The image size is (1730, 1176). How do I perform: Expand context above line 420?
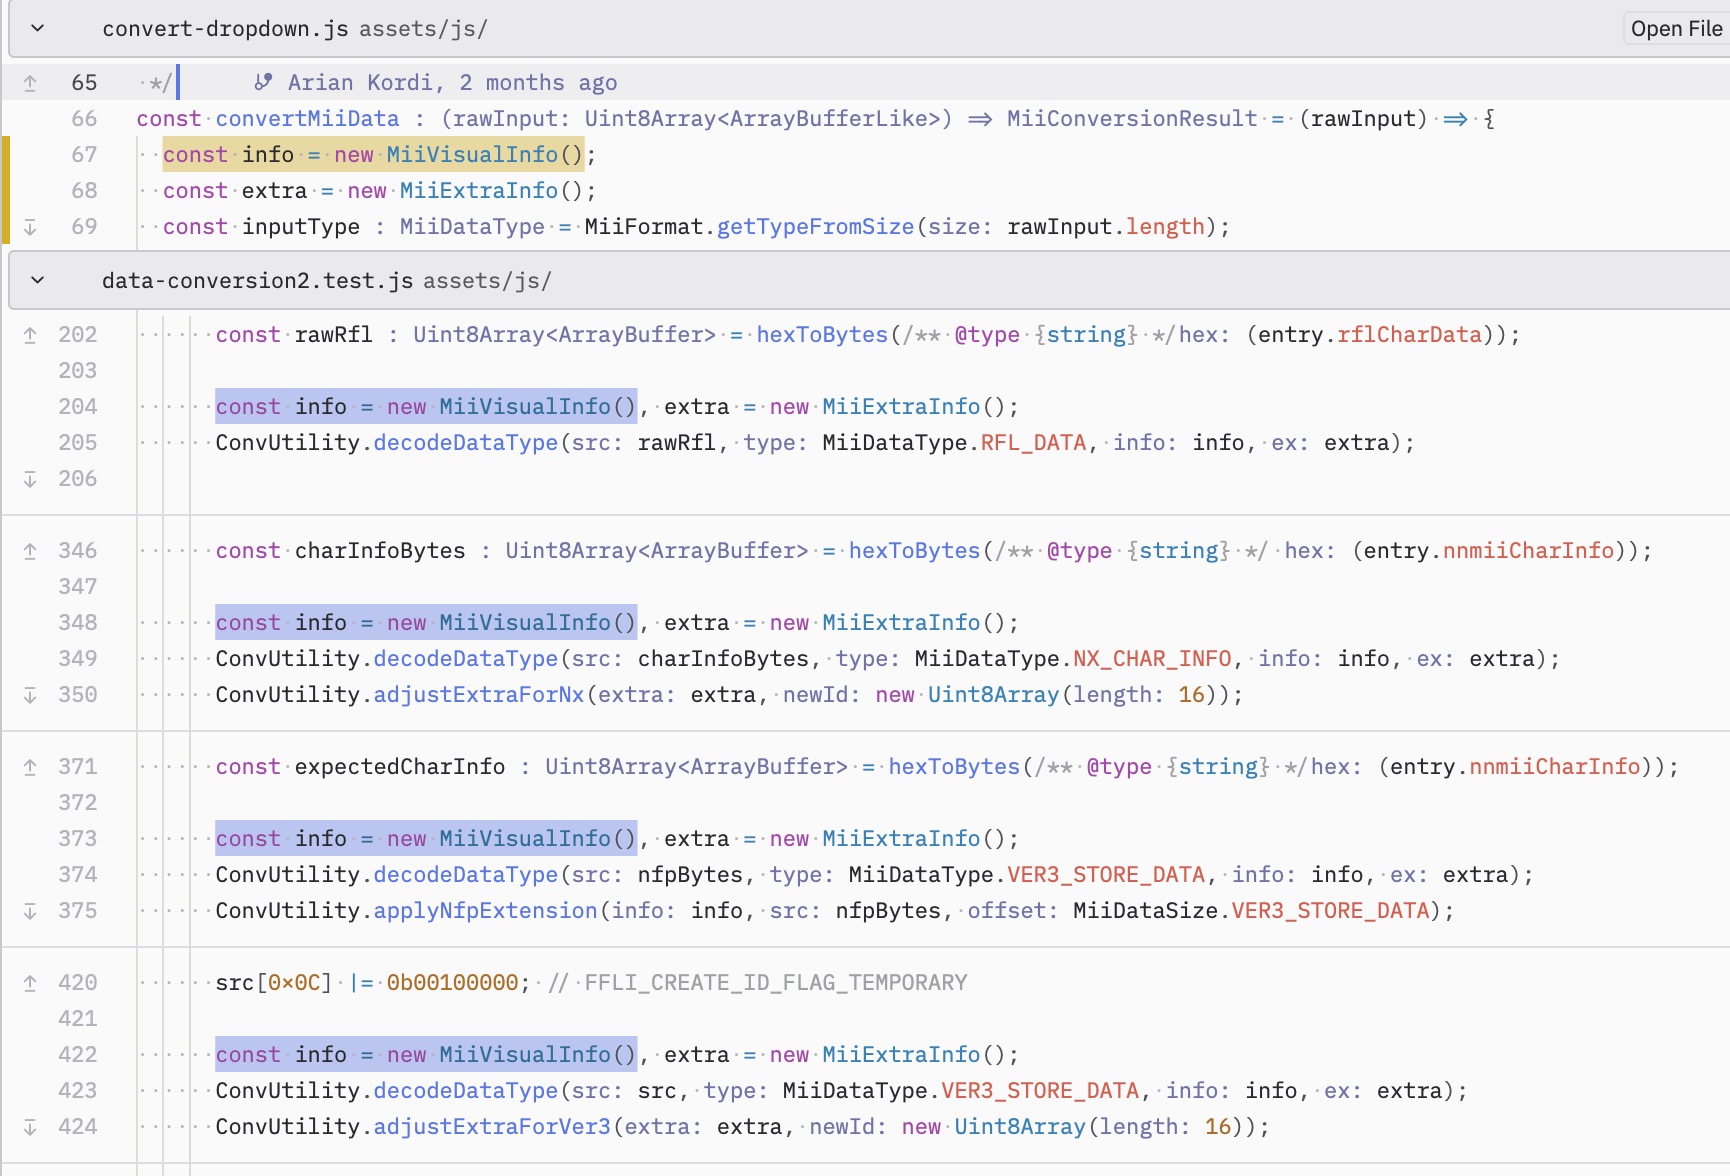pos(30,983)
